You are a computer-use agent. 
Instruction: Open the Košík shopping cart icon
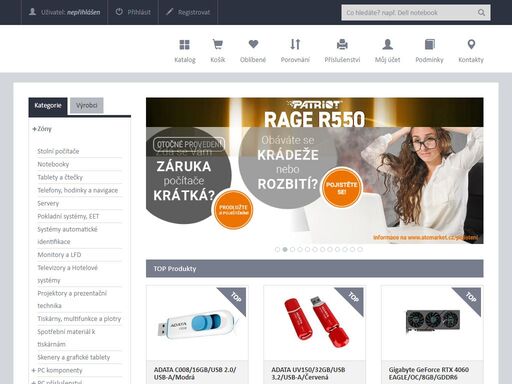pos(218,44)
